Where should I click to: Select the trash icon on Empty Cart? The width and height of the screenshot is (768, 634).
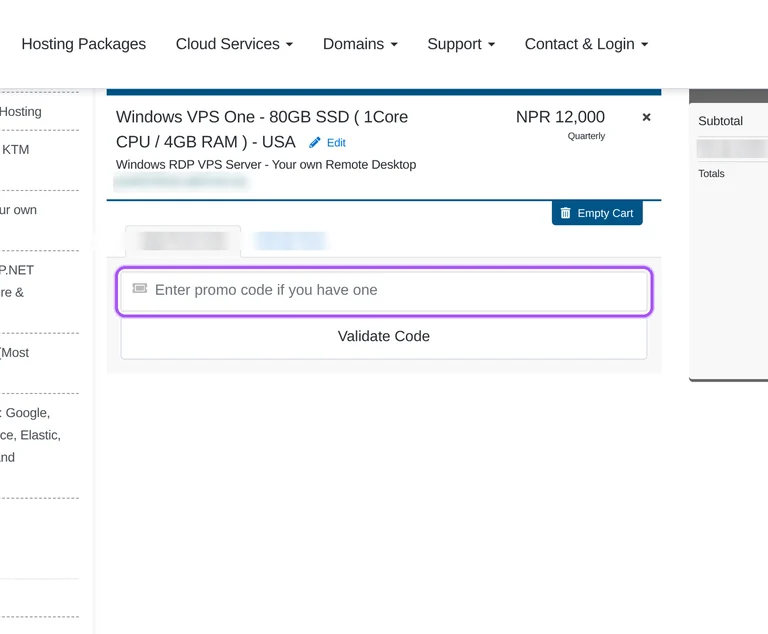[x=565, y=213]
